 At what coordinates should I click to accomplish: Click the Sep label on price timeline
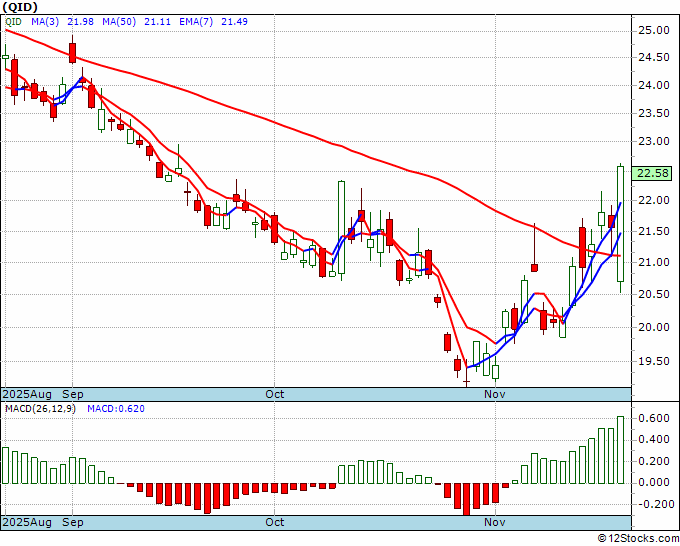click(72, 394)
